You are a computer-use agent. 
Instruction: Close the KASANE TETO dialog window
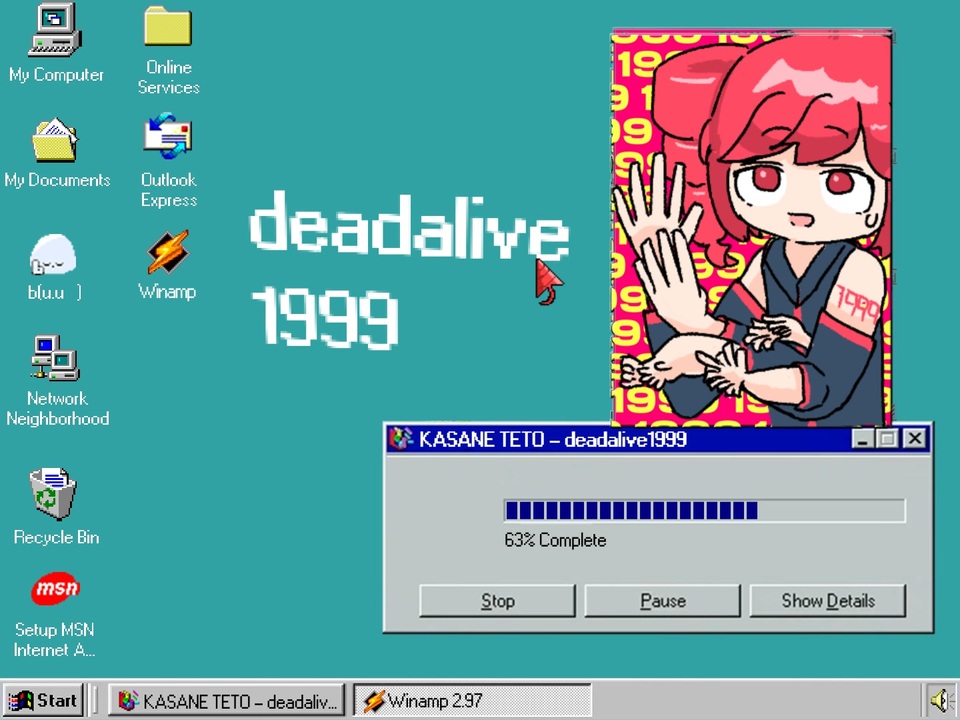point(915,438)
